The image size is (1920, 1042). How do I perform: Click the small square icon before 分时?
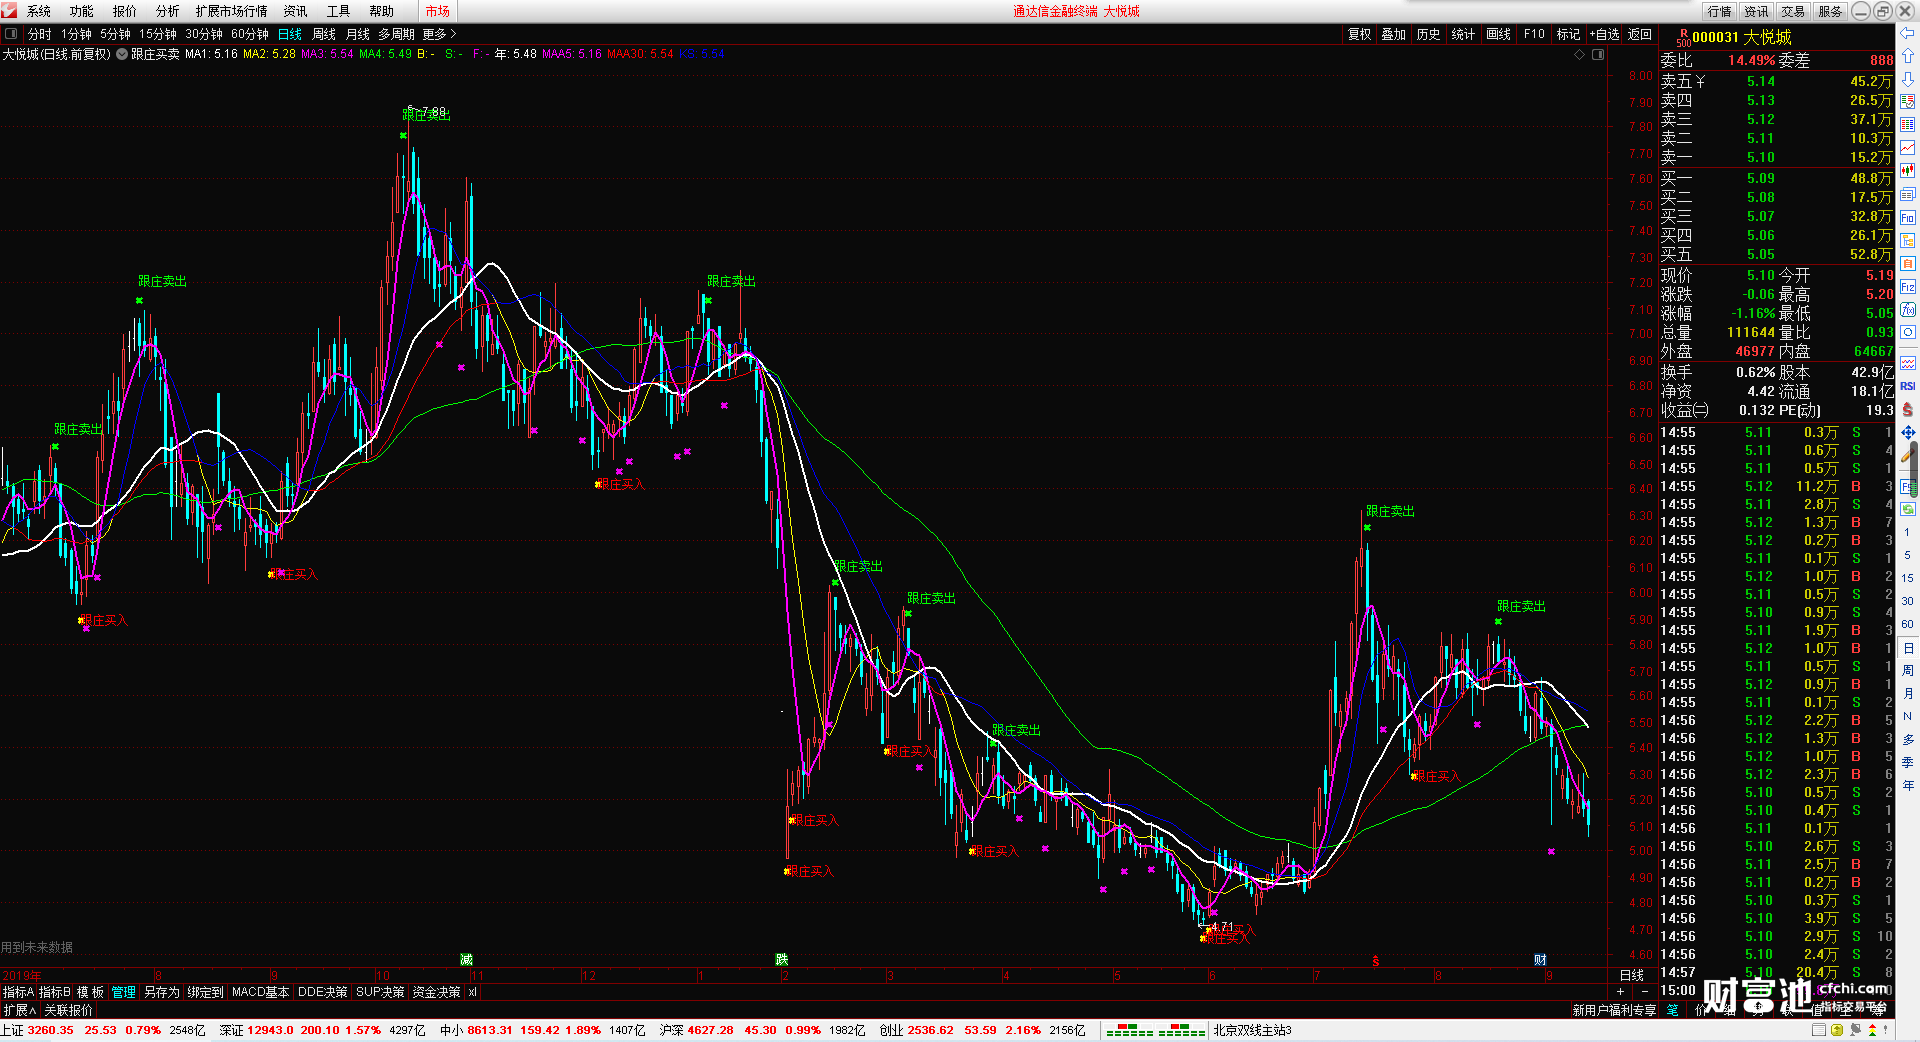point(11,34)
